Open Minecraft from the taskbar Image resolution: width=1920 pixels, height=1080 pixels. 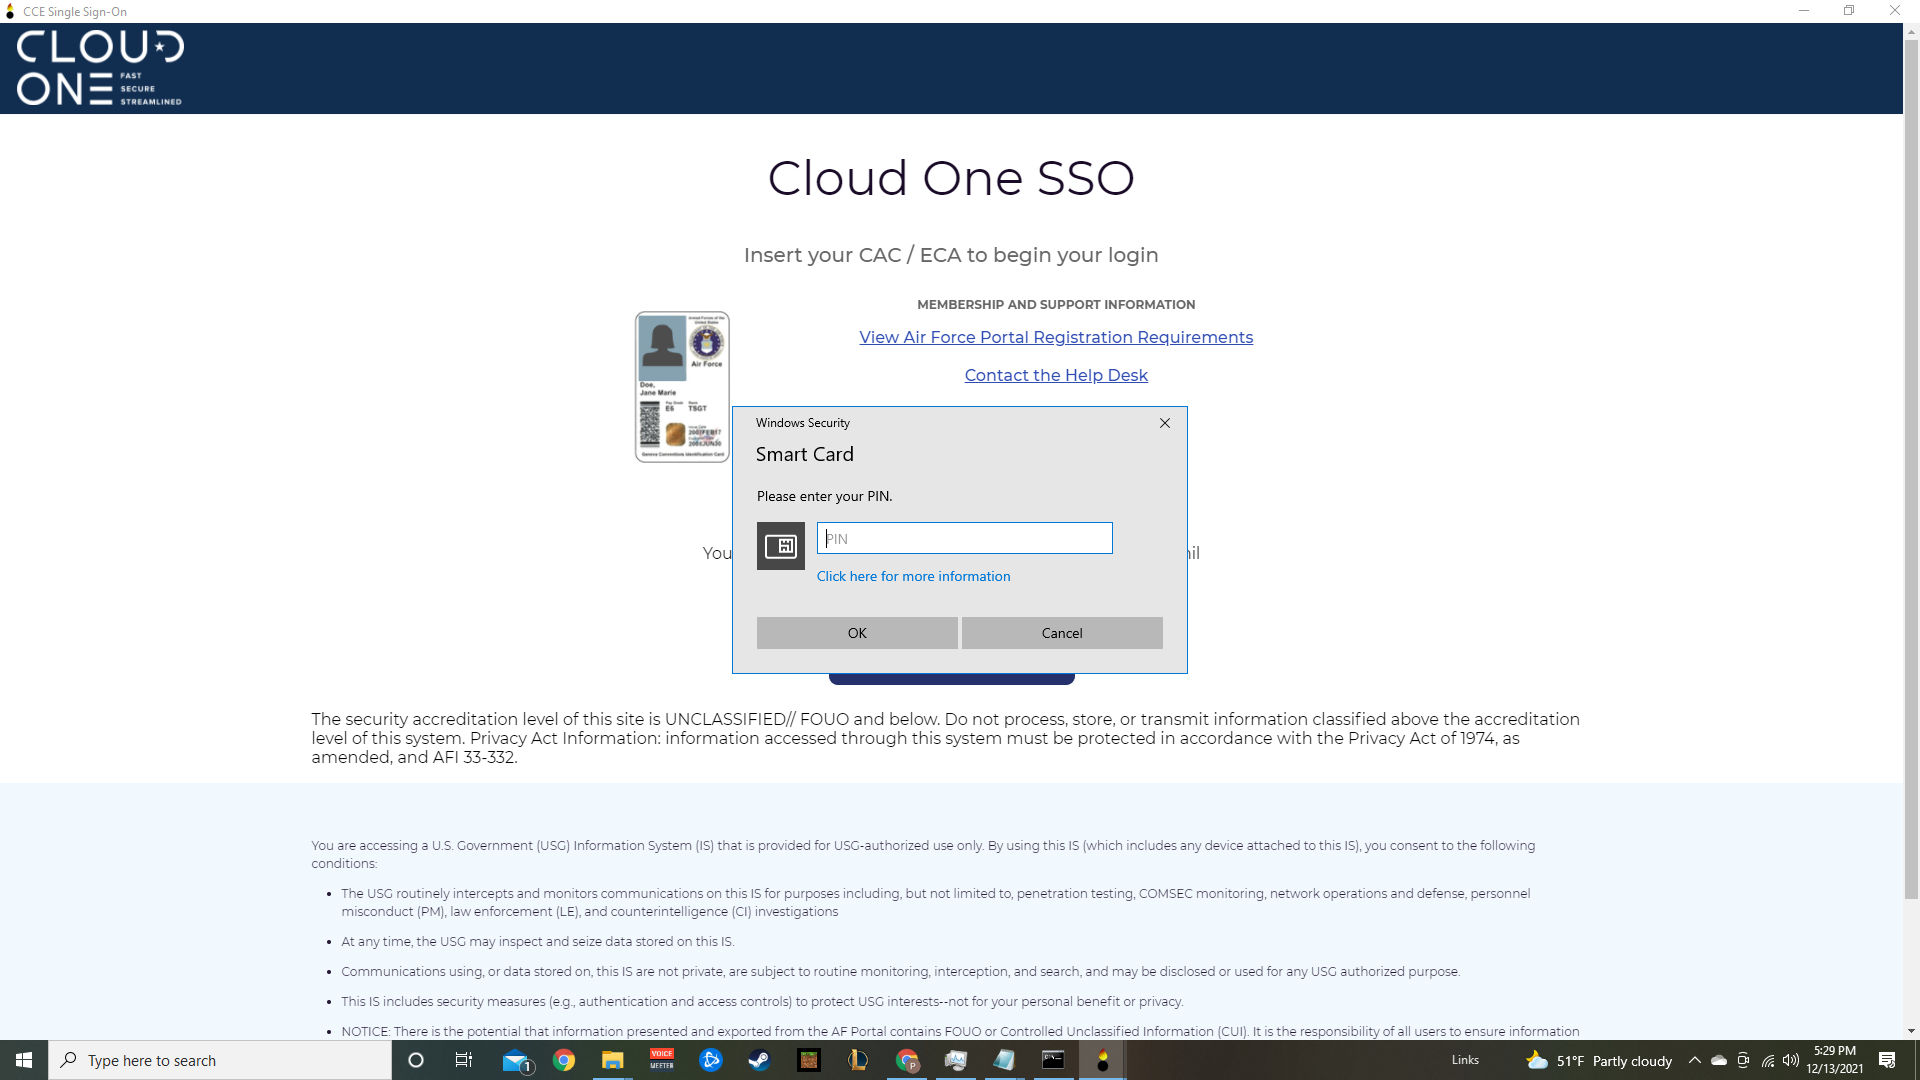808,1060
